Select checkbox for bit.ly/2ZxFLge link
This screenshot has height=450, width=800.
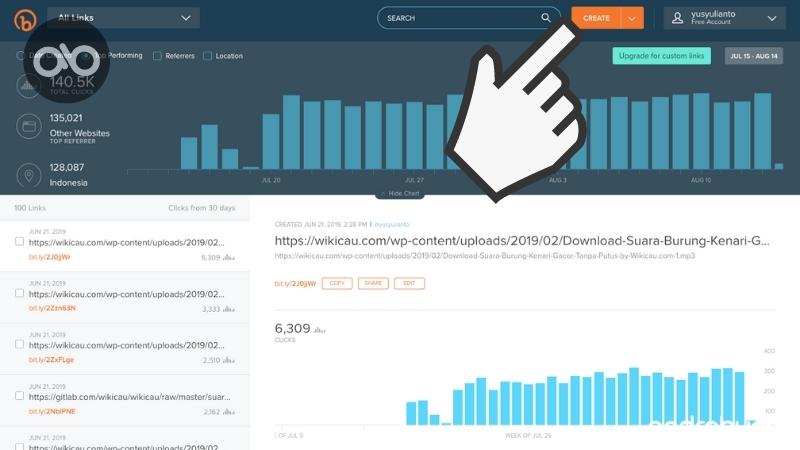19,344
